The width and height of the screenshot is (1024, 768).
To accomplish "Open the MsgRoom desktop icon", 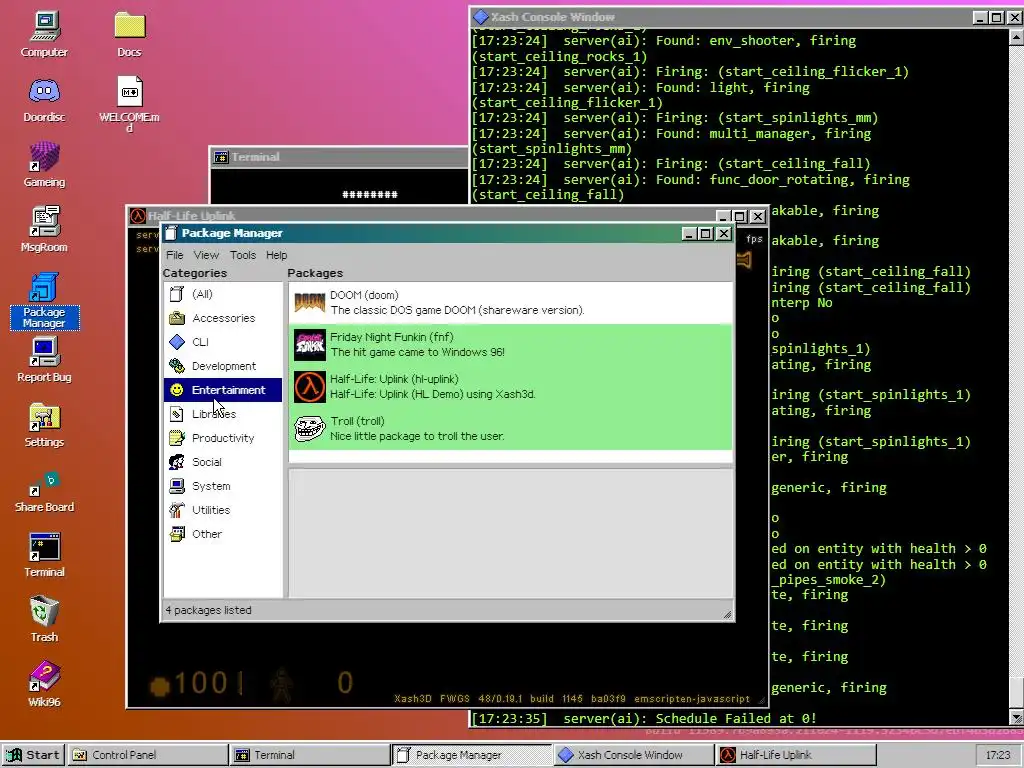I will click(44, 229).
